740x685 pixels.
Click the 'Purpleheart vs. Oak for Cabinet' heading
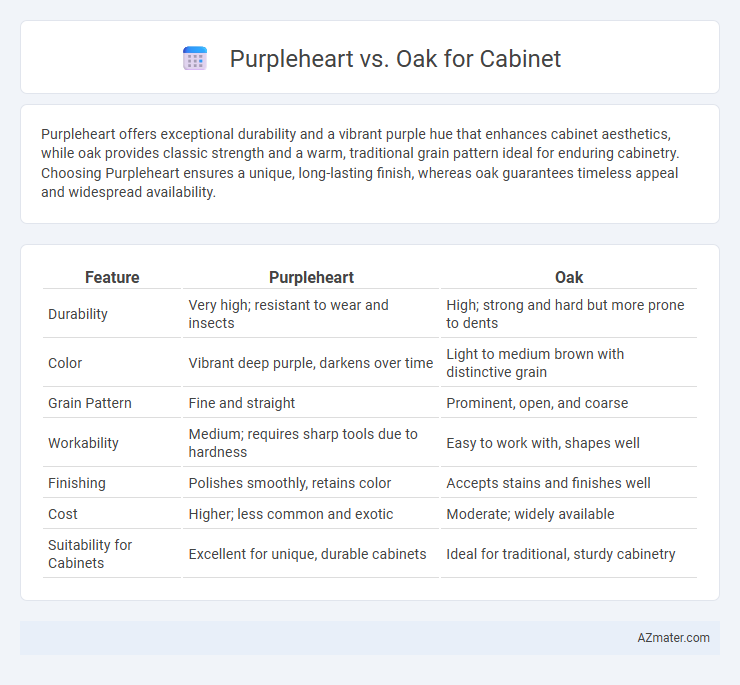pos(395,59)
